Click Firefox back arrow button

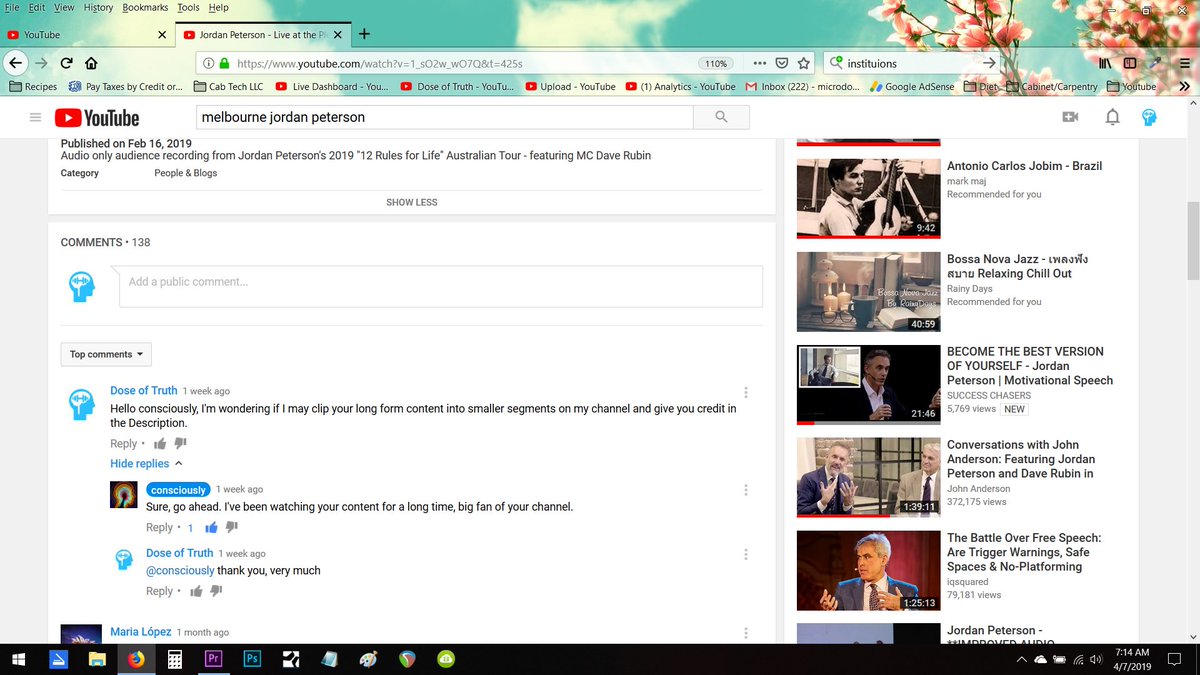pyautogui.click(x=15, y=62)
